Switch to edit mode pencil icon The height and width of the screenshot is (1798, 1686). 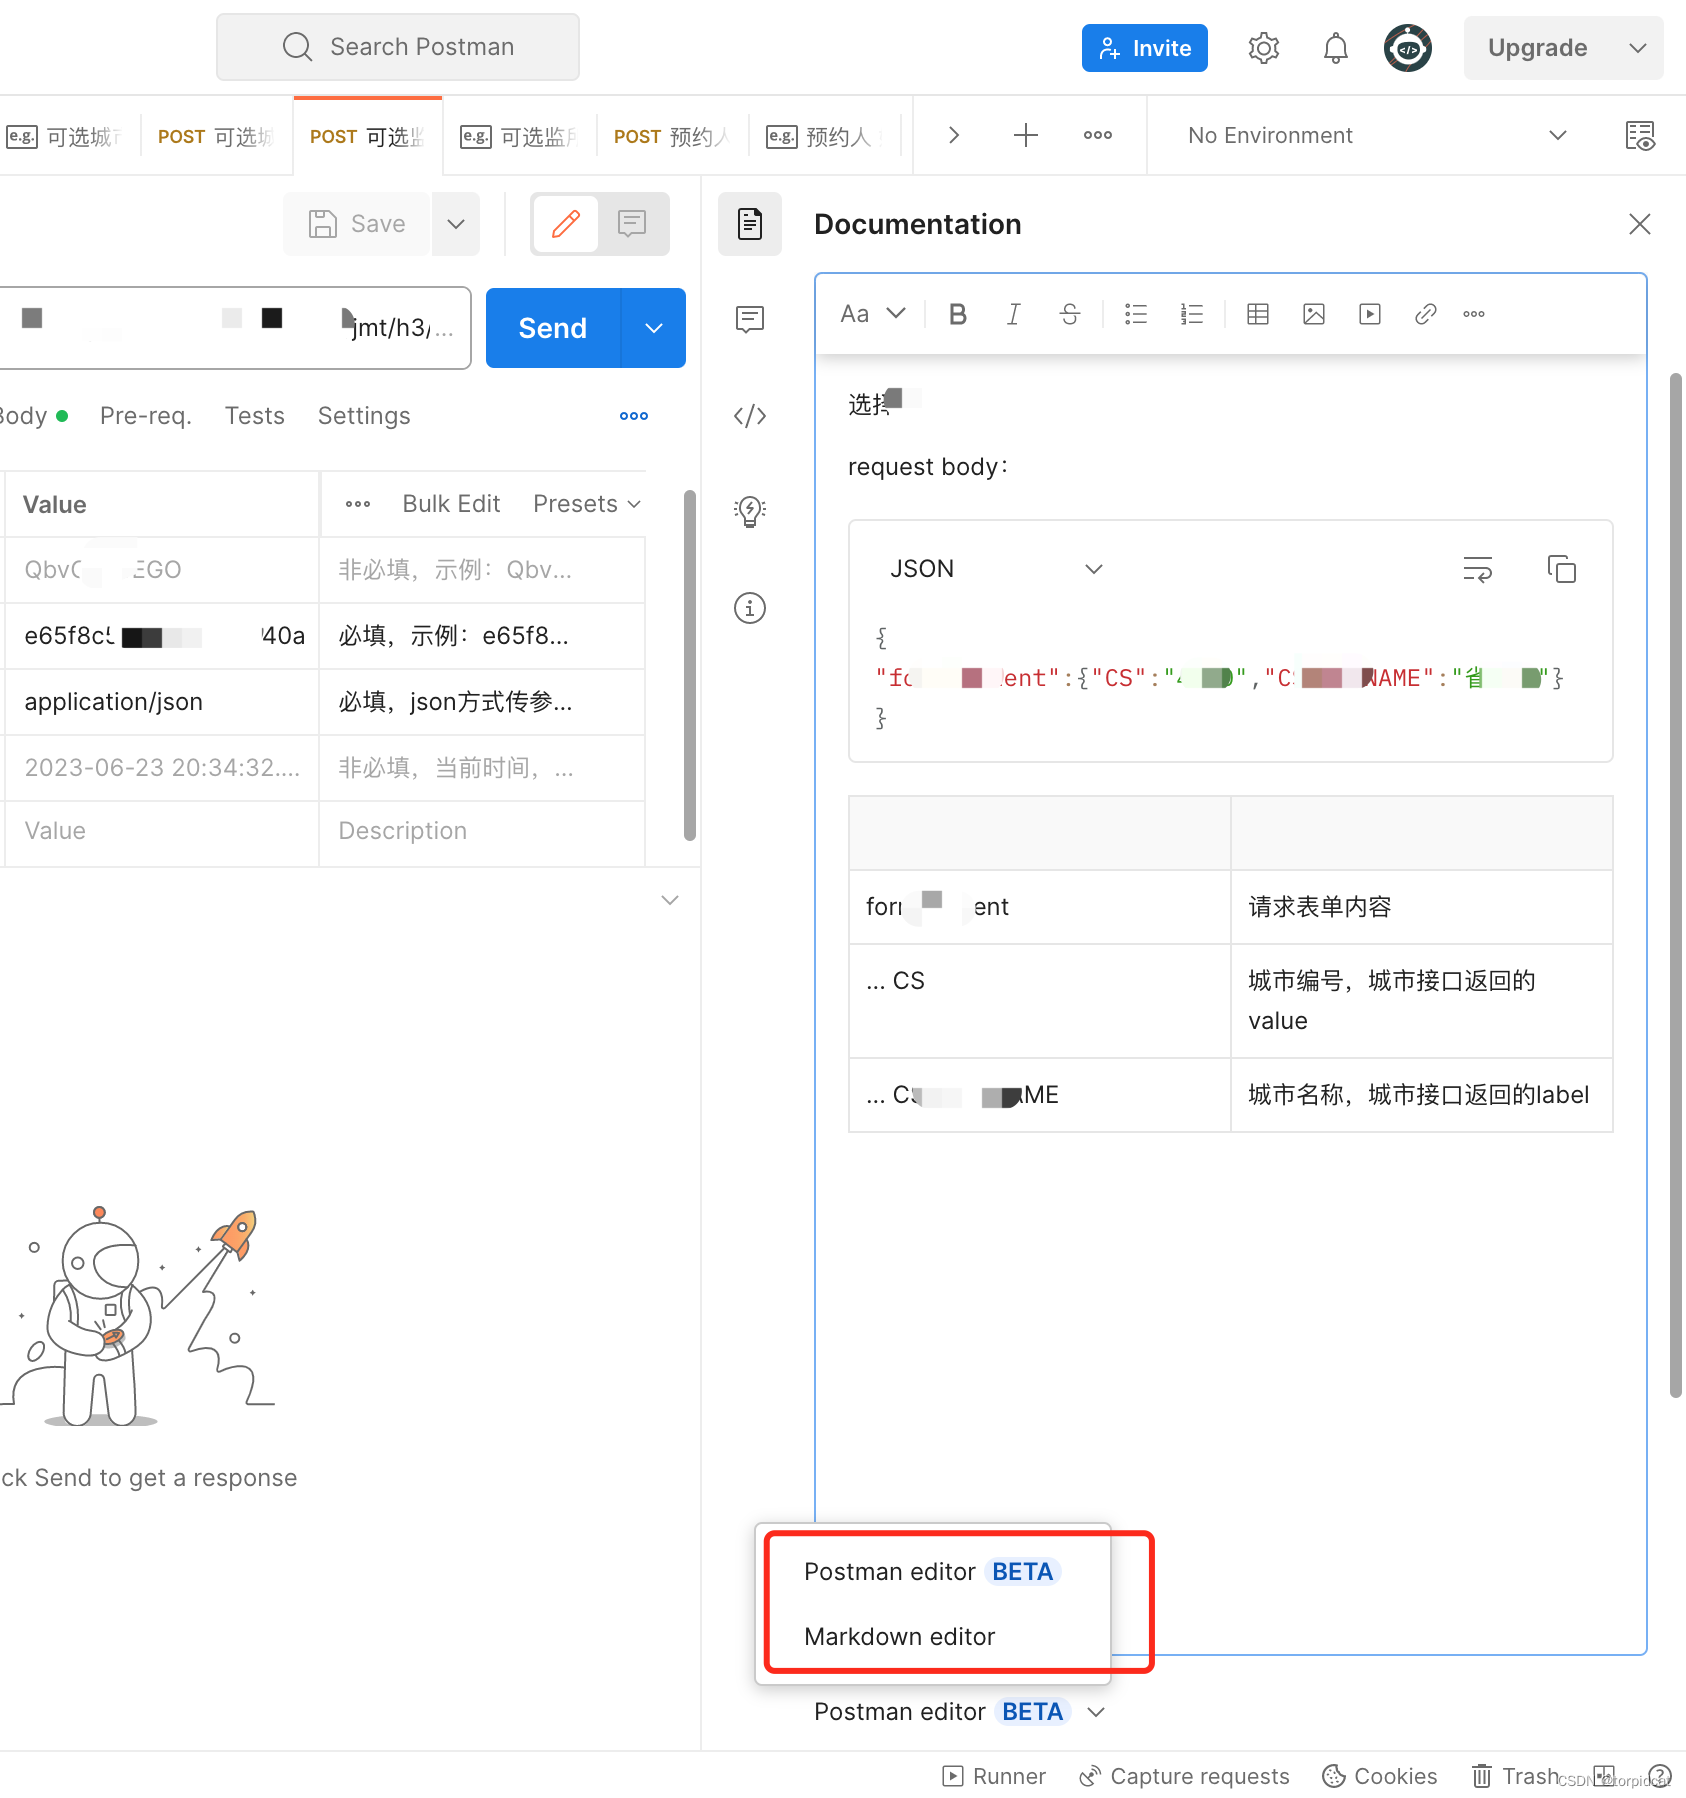tap(565, 224)
